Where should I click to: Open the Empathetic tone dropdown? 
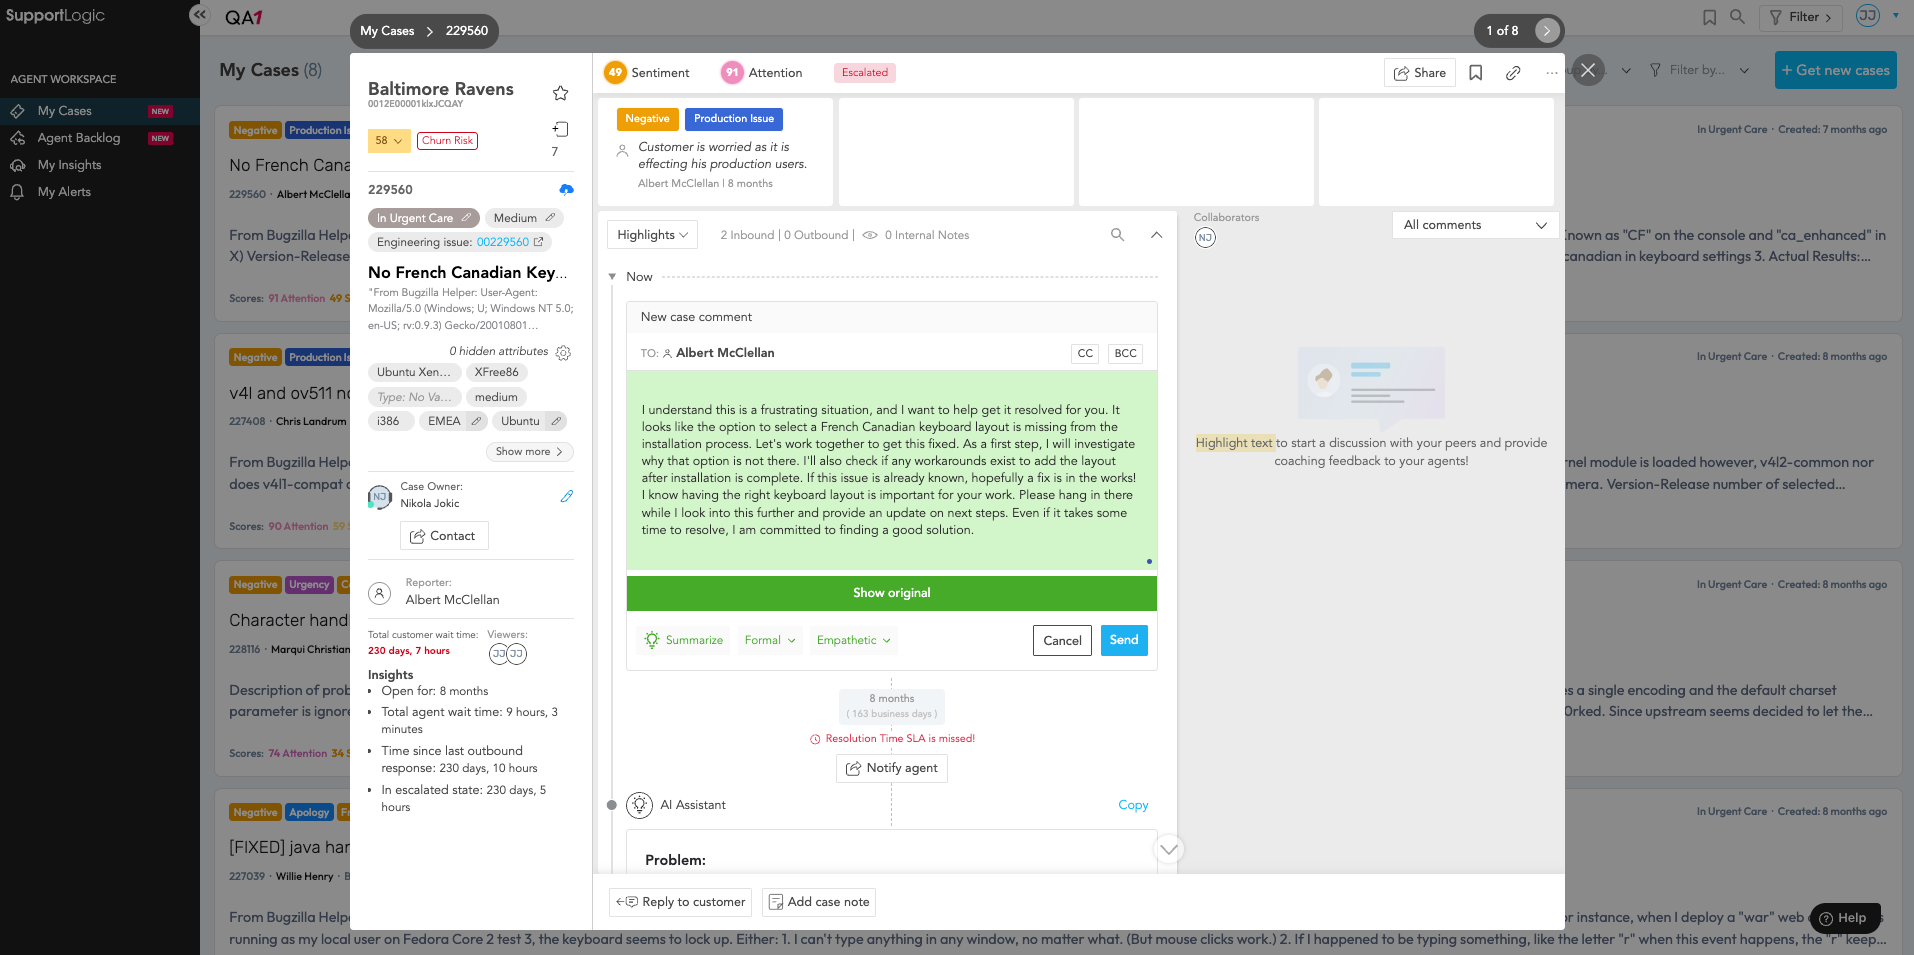[853, 640]
